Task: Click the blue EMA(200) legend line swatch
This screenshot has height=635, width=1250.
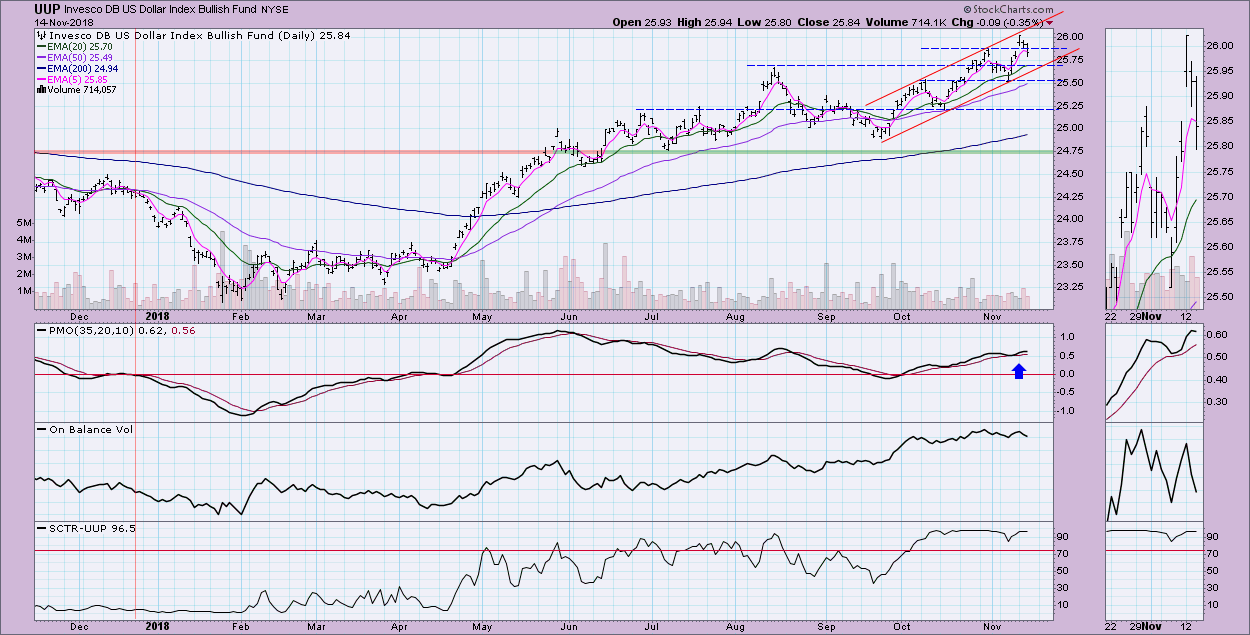Action: tap(41, 68)
